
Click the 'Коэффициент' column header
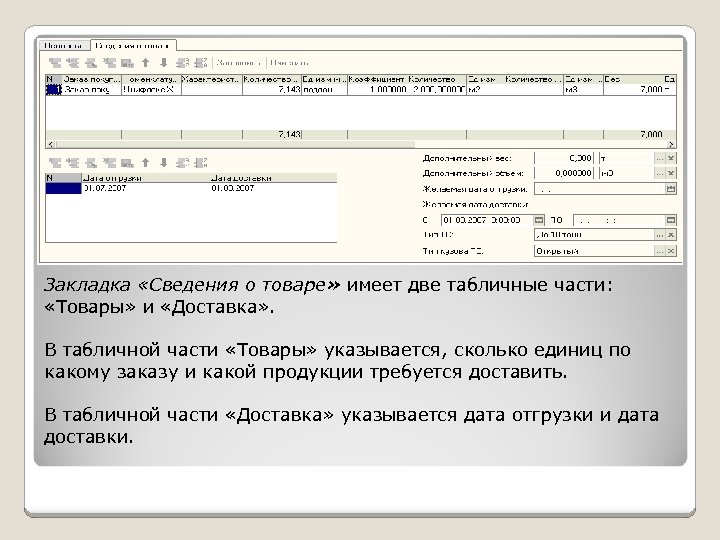(377, 79)
